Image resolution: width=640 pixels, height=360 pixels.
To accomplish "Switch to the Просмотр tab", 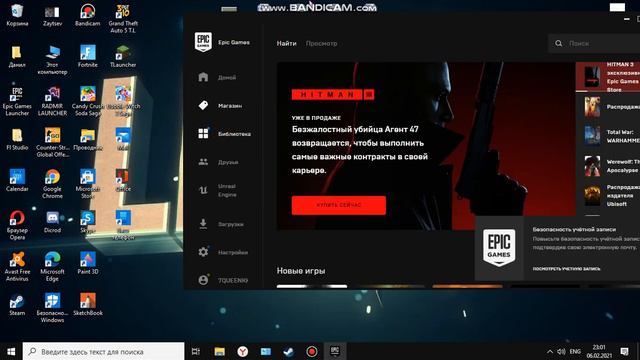I will pos(322,43).
